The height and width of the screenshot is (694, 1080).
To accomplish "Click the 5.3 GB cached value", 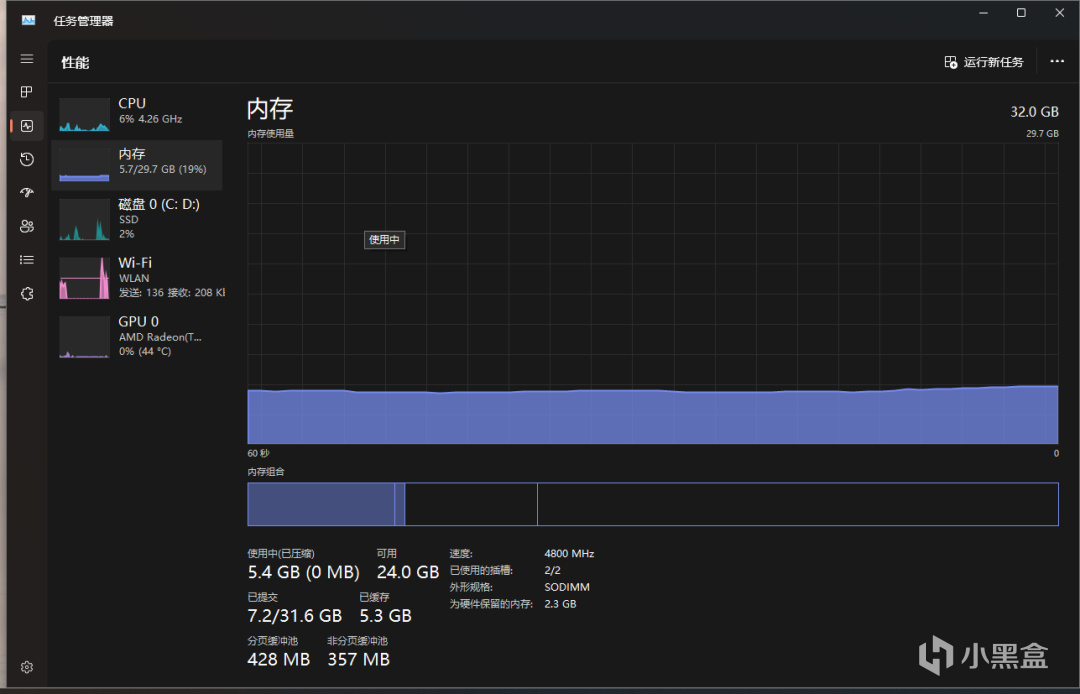I will (x=385, y=616).
